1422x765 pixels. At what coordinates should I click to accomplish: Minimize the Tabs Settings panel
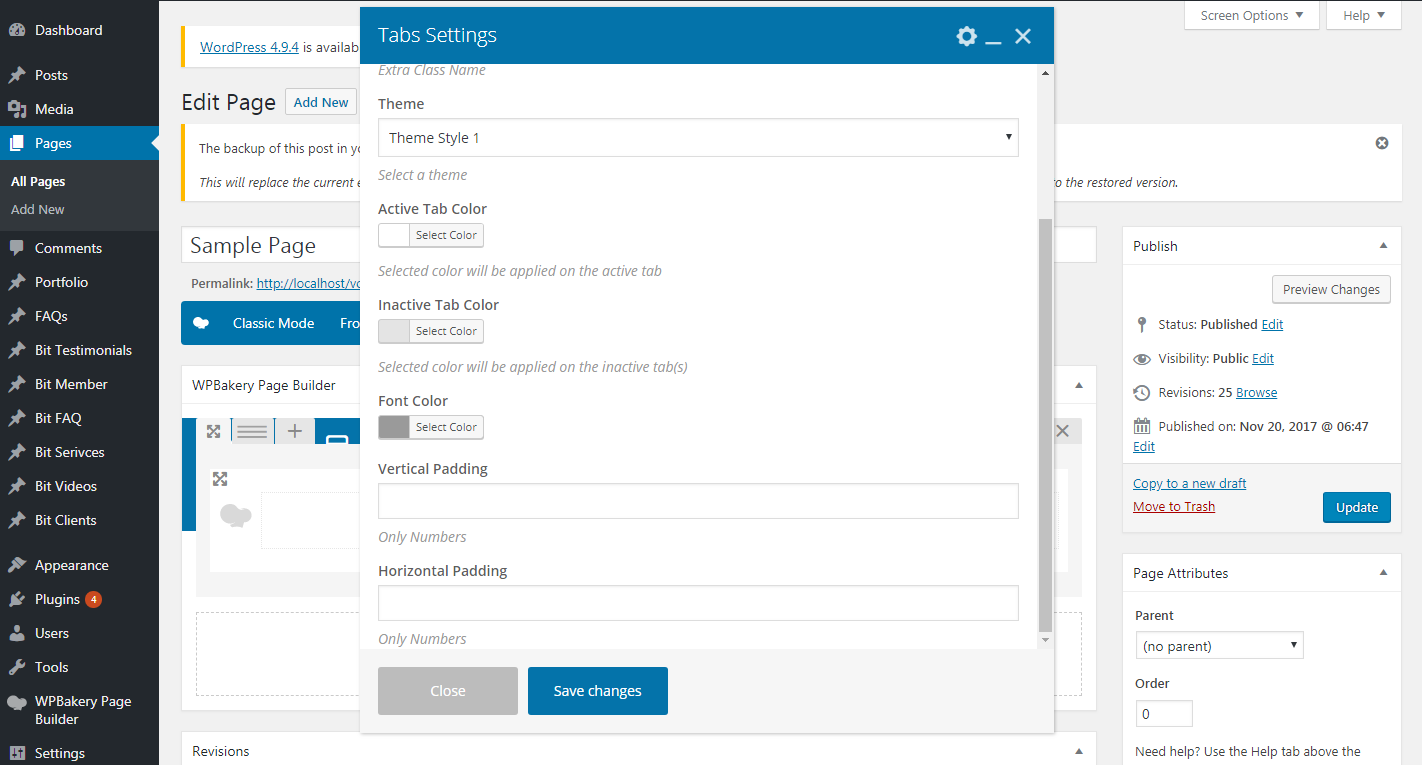tap(993, 37)
